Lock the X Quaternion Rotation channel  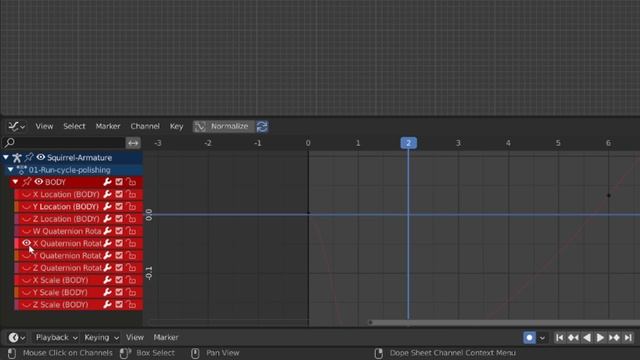(131, 243)
